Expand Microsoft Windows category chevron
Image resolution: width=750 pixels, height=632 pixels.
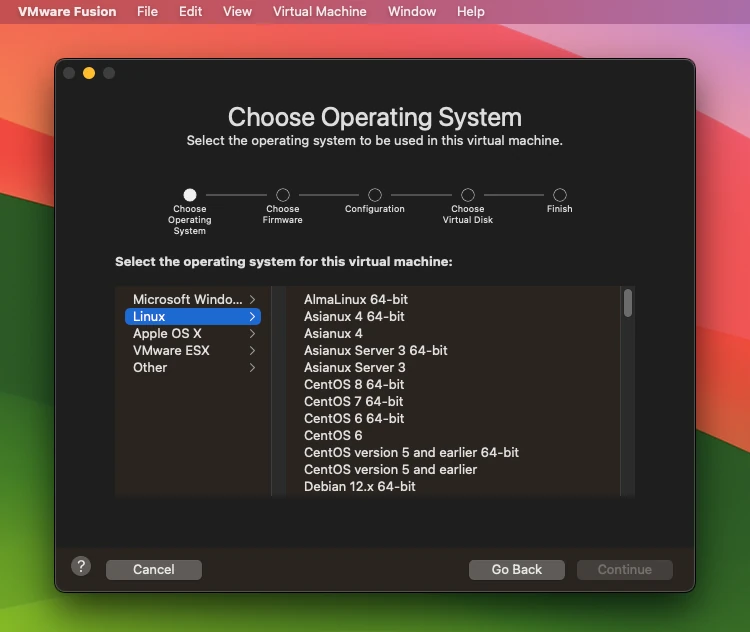coord(252,299)
